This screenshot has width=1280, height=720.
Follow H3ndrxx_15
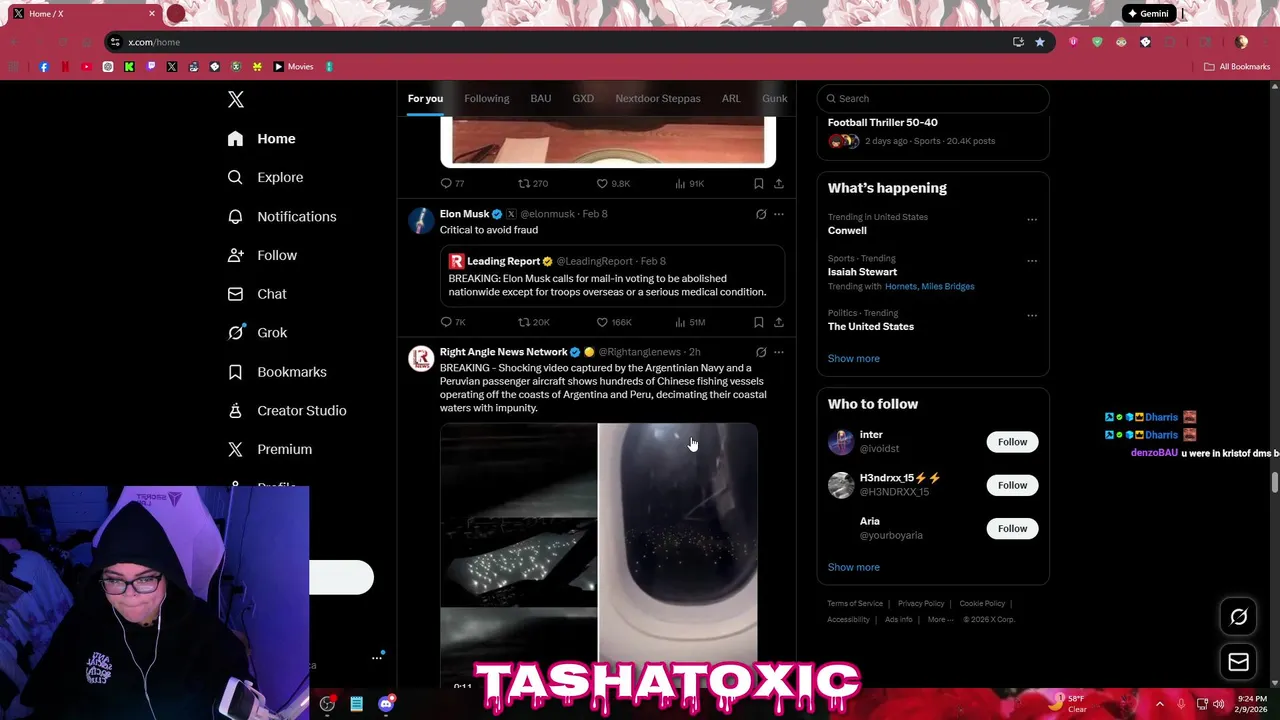pos(1012,485)
